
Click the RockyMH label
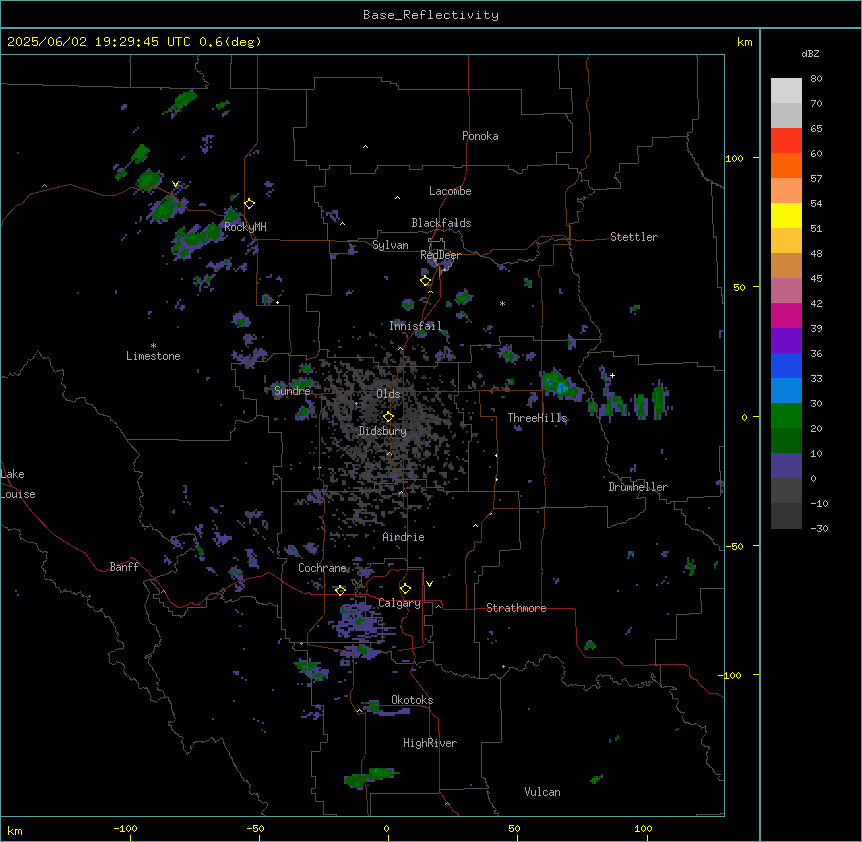pos(245,227)
